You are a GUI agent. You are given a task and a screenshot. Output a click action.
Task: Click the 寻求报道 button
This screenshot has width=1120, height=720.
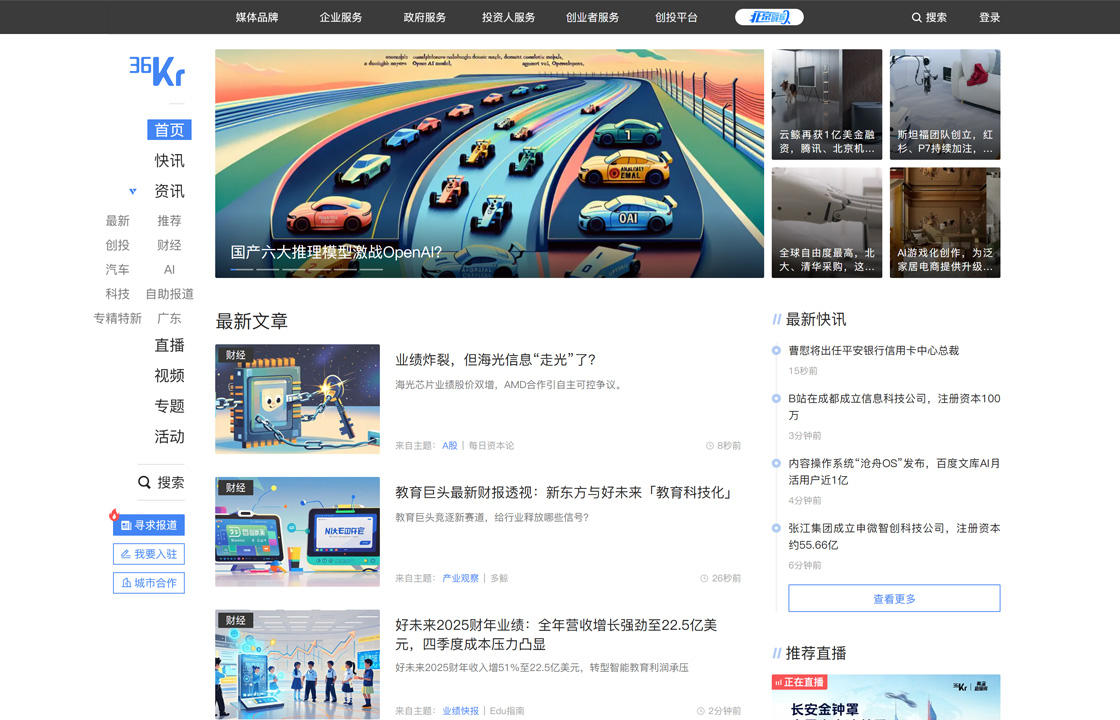(x=149, y=525)
